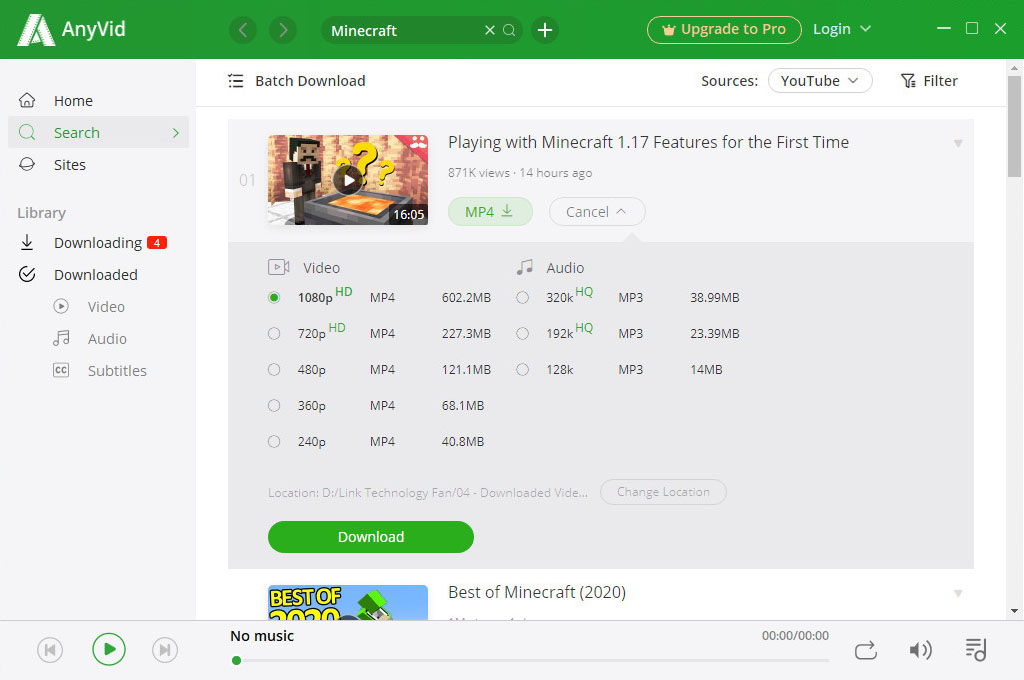Click the '602.2MB' file size value
1024x680 pixels.
pos(466,298)
